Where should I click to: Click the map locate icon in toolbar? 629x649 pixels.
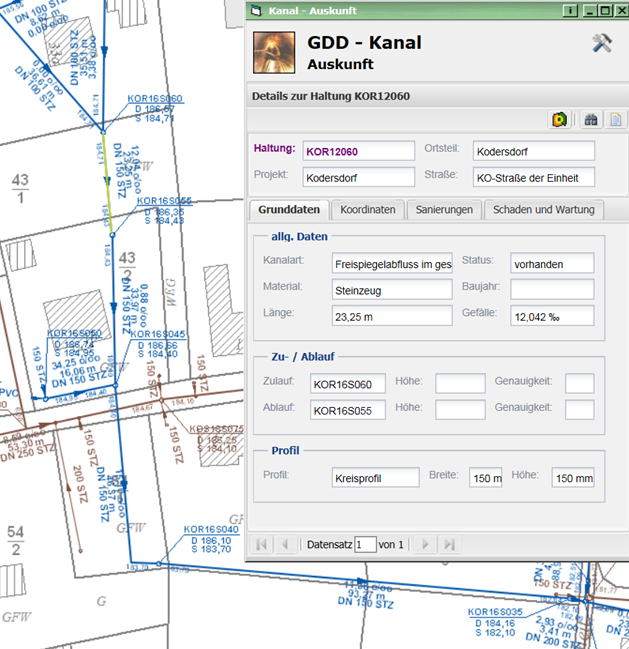[559, 120]
